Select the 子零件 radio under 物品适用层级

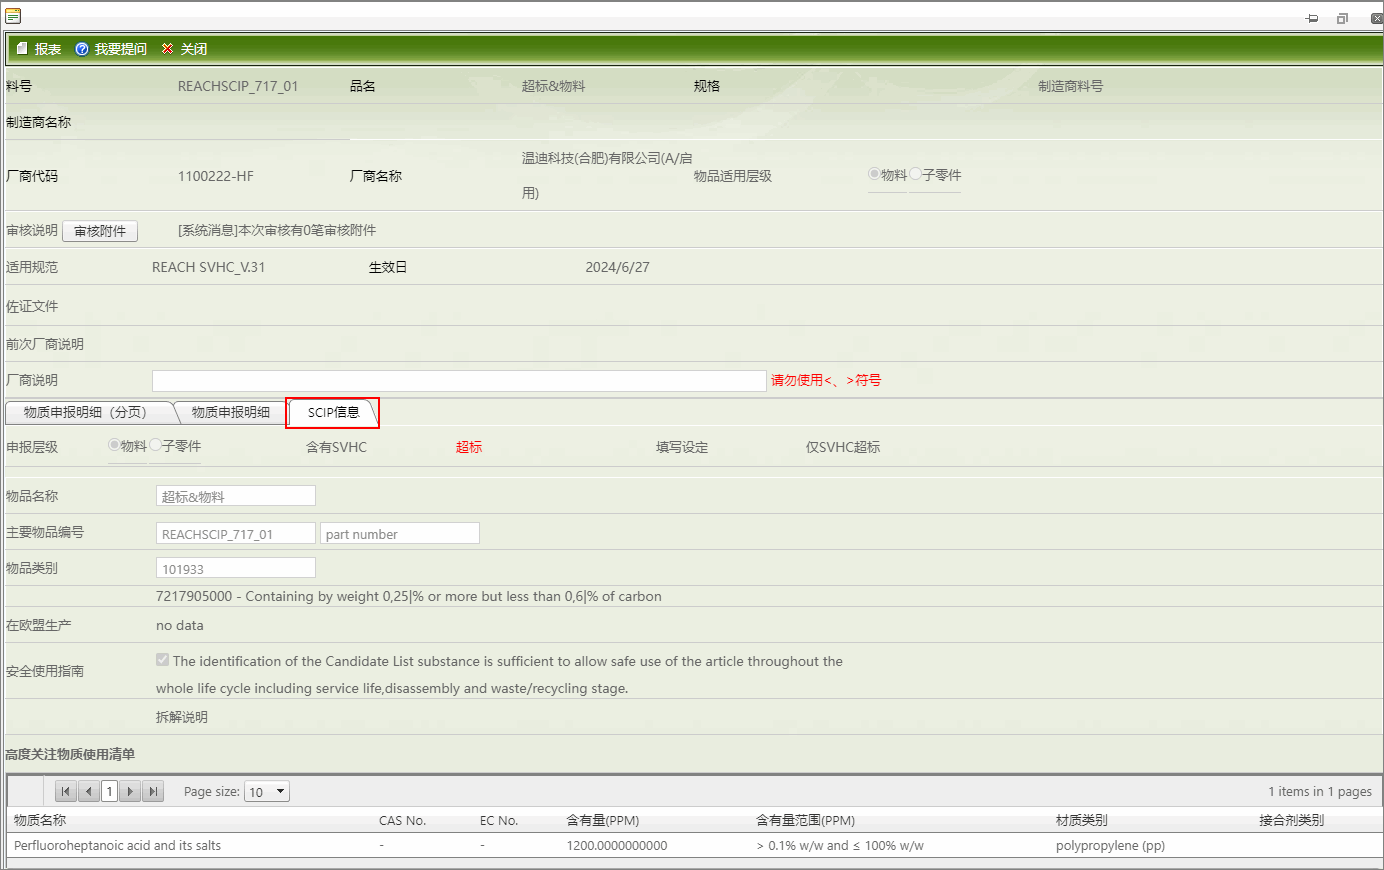pos(915,174)
